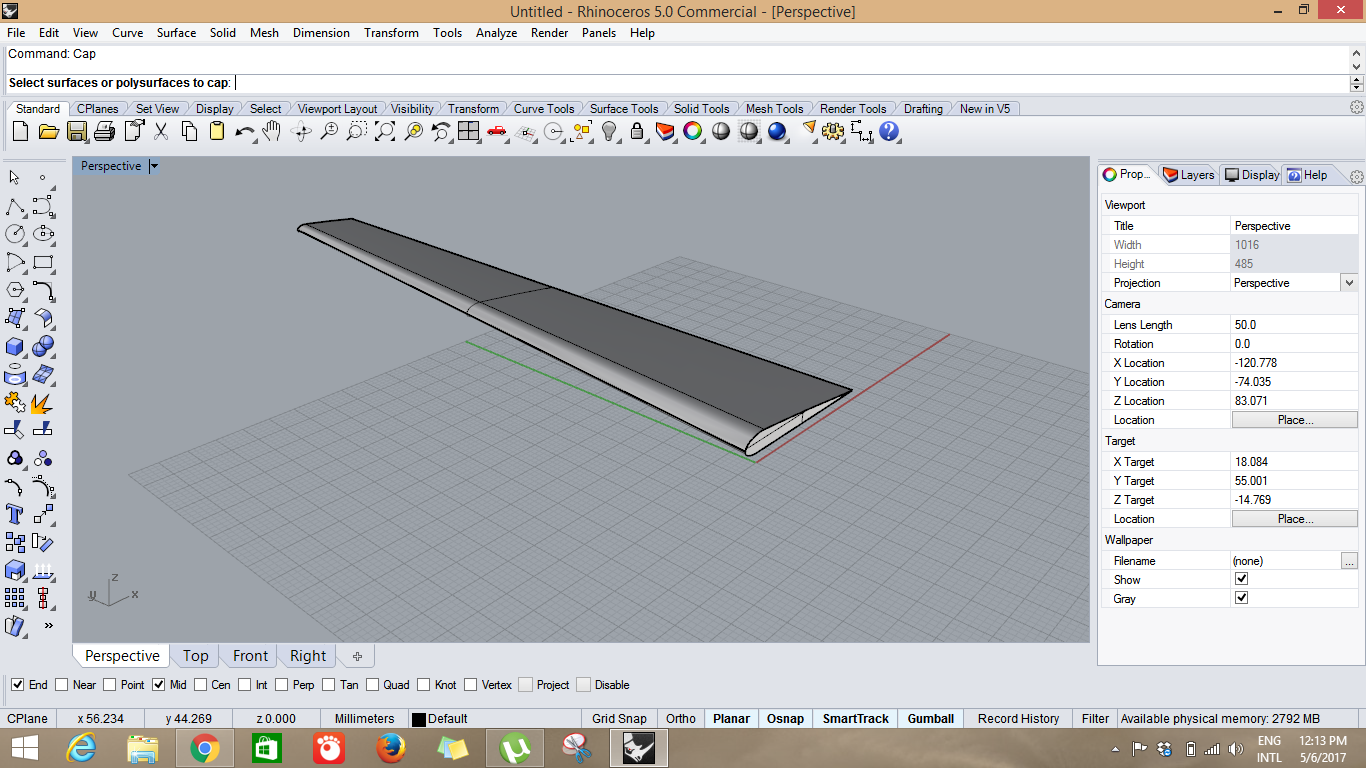Open the File menu
This screenshot has height=768, width=1366.
pos(16,33)
